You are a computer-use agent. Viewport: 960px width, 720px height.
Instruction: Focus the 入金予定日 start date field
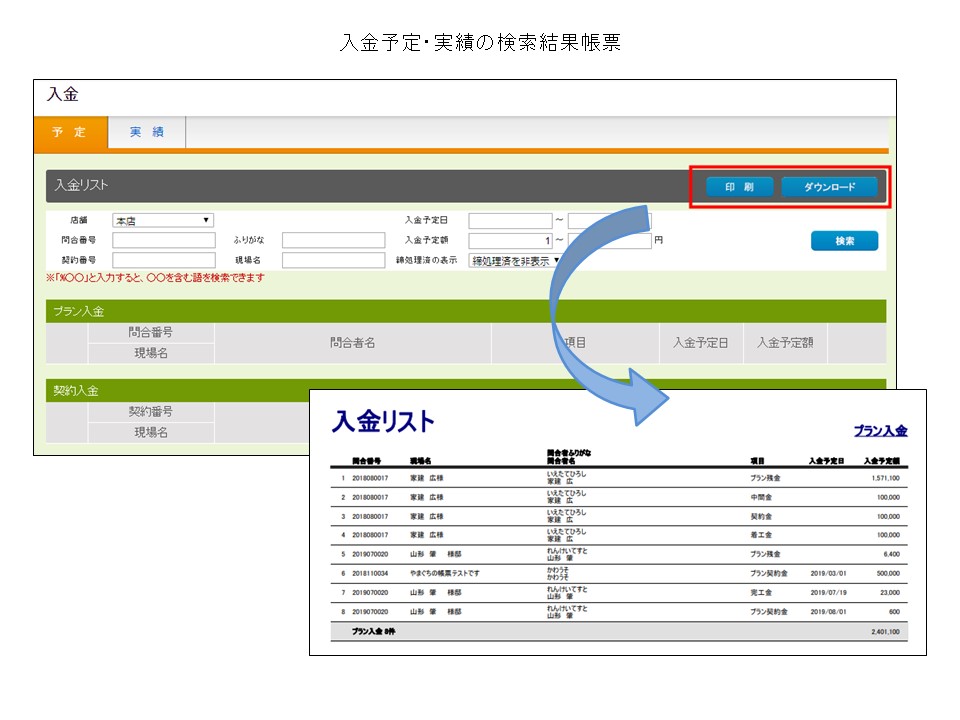coord(510,220)
